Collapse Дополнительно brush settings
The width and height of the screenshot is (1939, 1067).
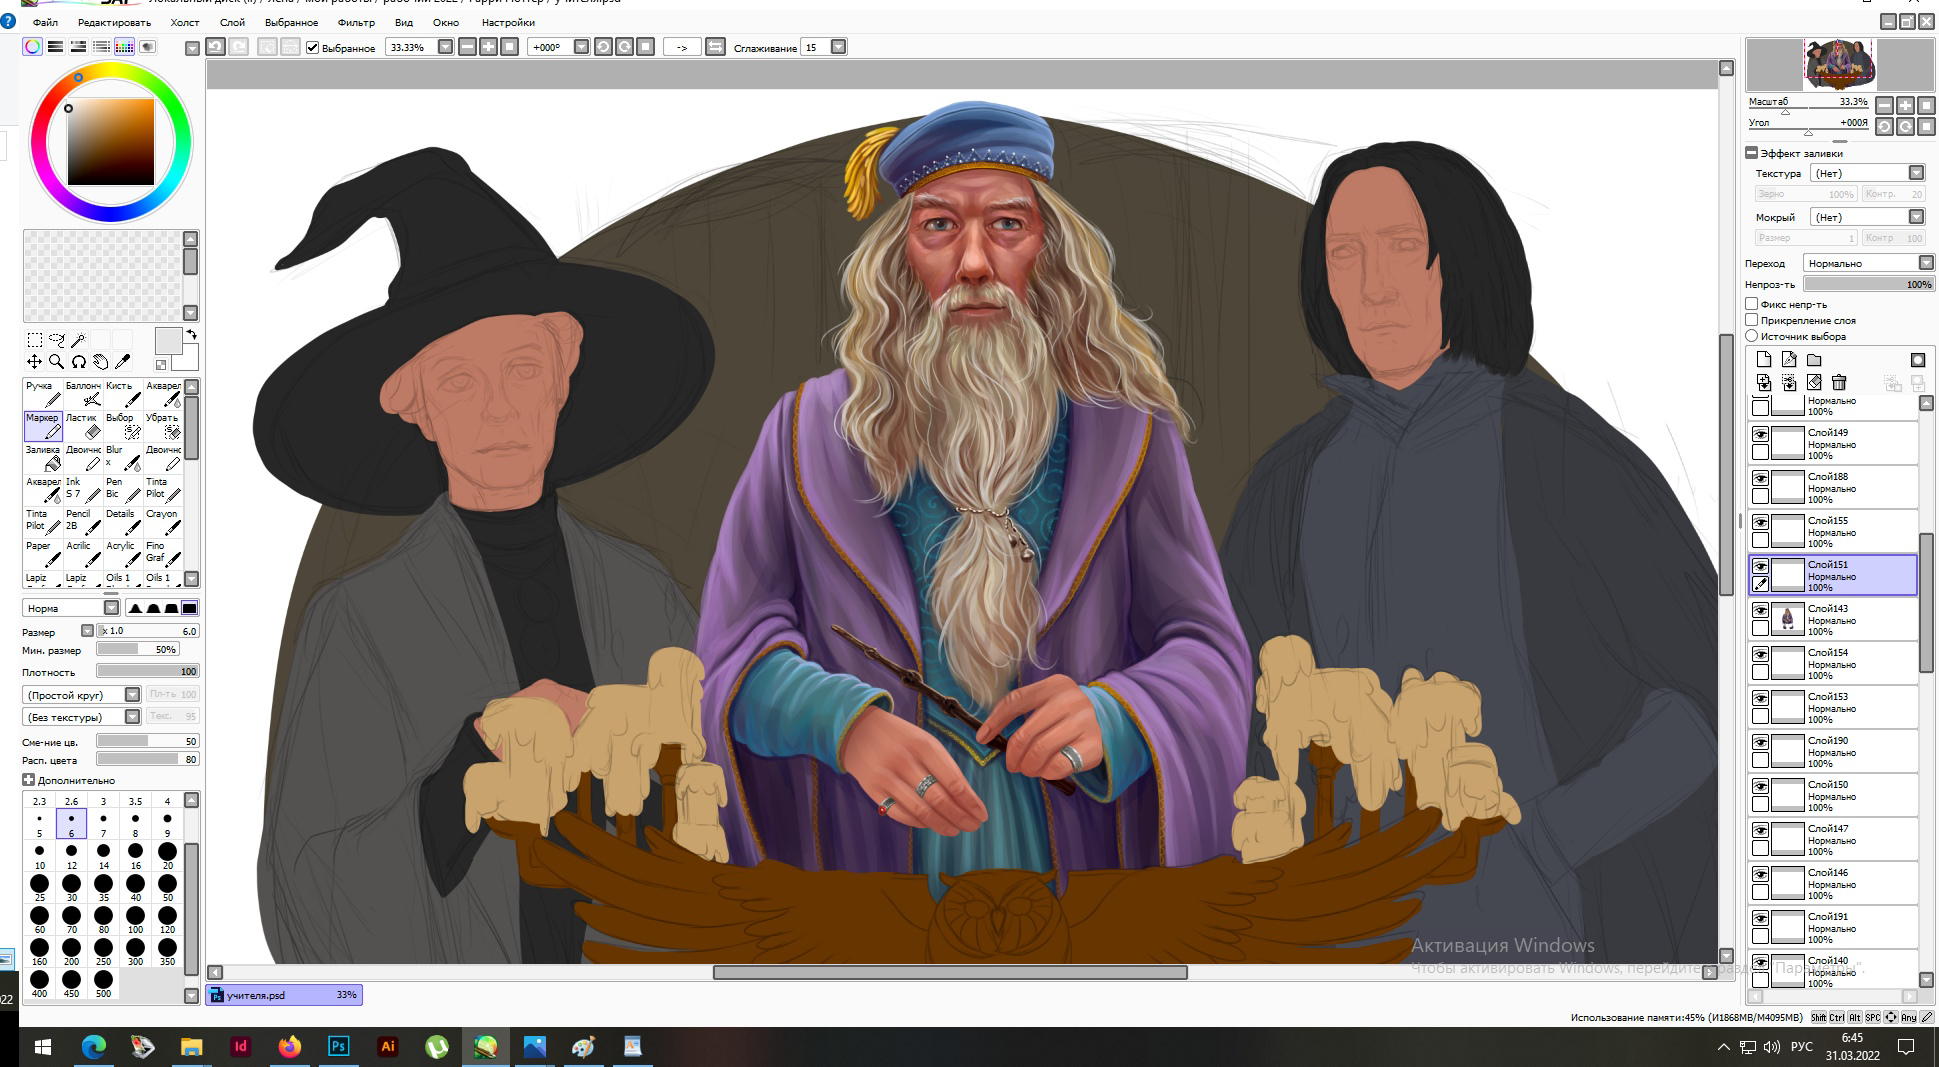point(28,780)
